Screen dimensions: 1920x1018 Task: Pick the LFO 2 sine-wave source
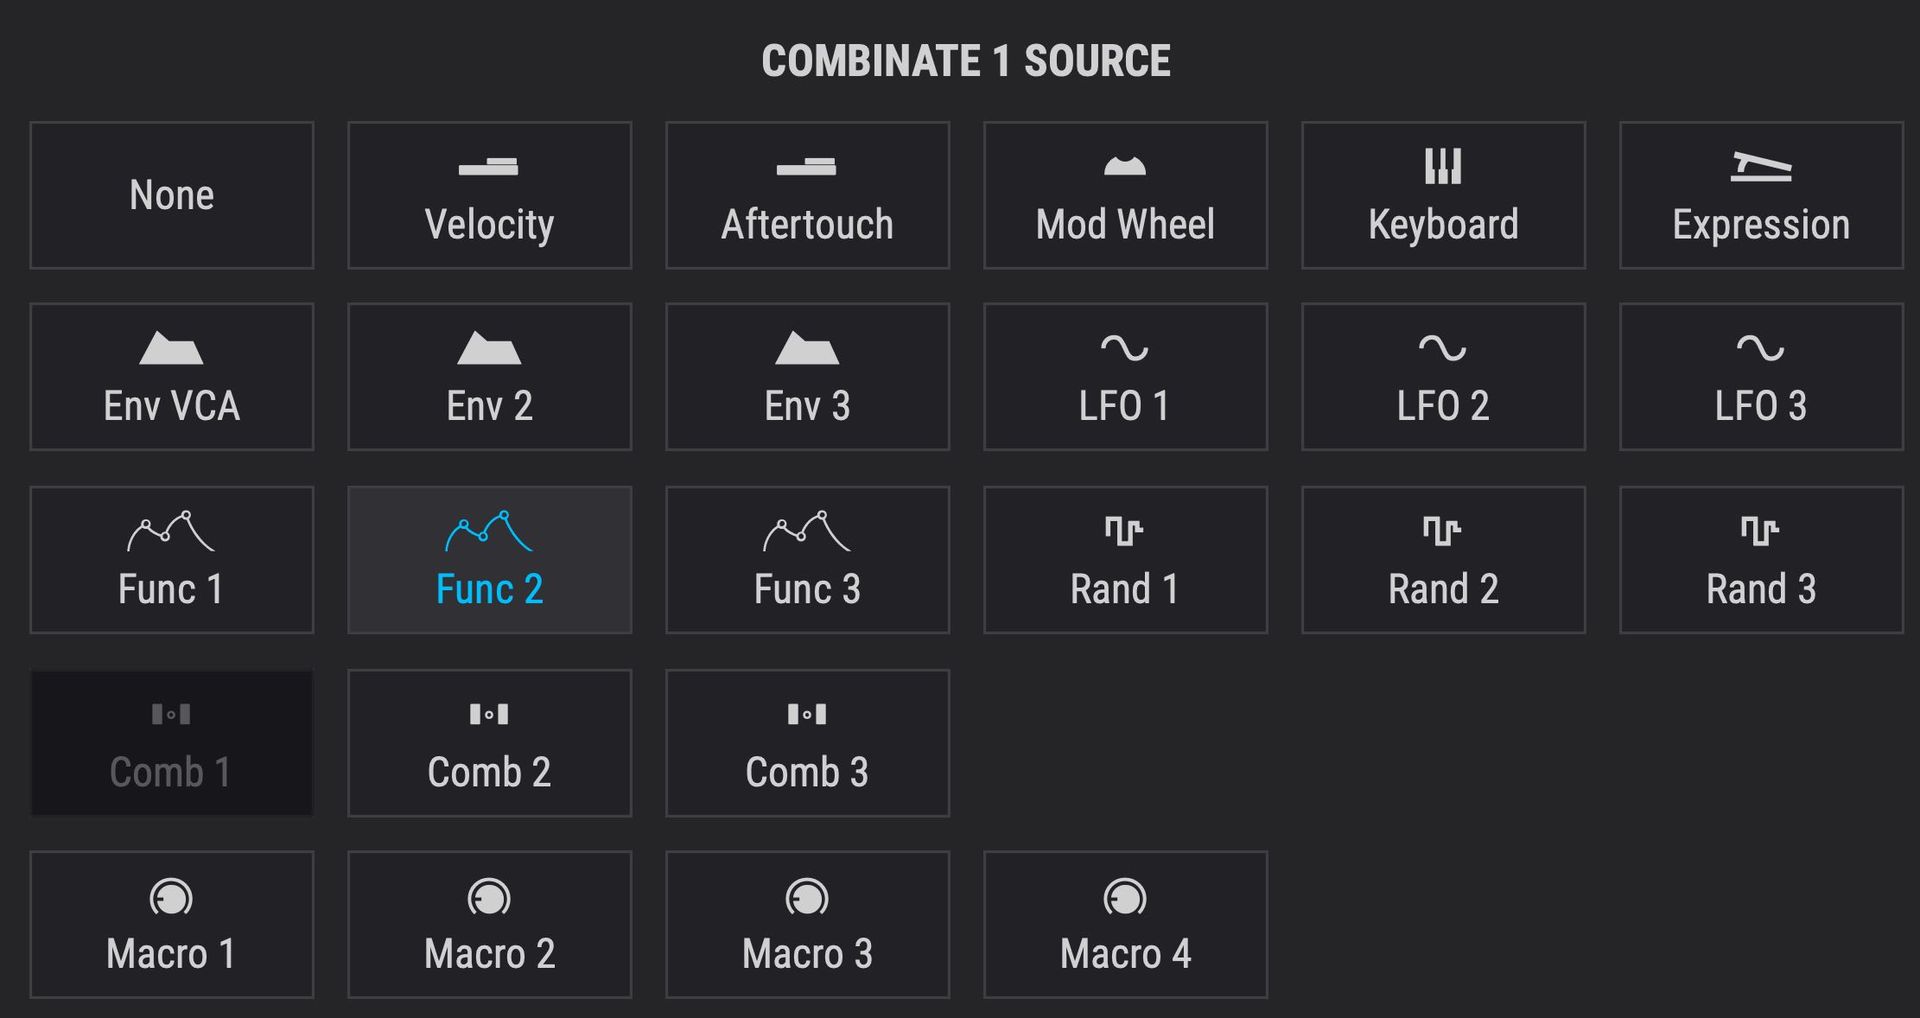1443,377
